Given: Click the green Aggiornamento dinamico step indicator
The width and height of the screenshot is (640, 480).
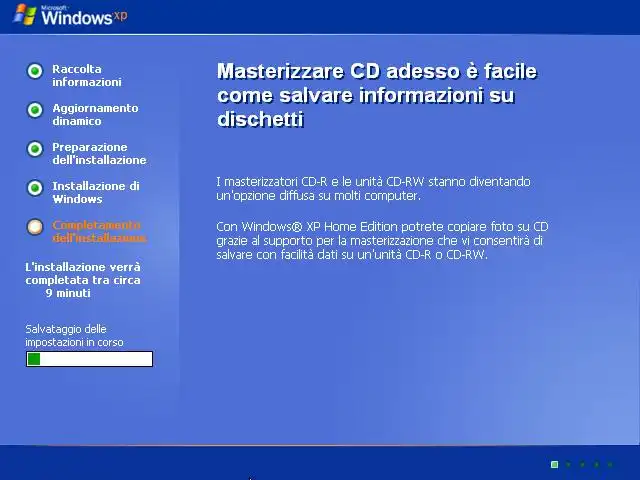Looking at the screenshot, I should [x=35, y=110].
